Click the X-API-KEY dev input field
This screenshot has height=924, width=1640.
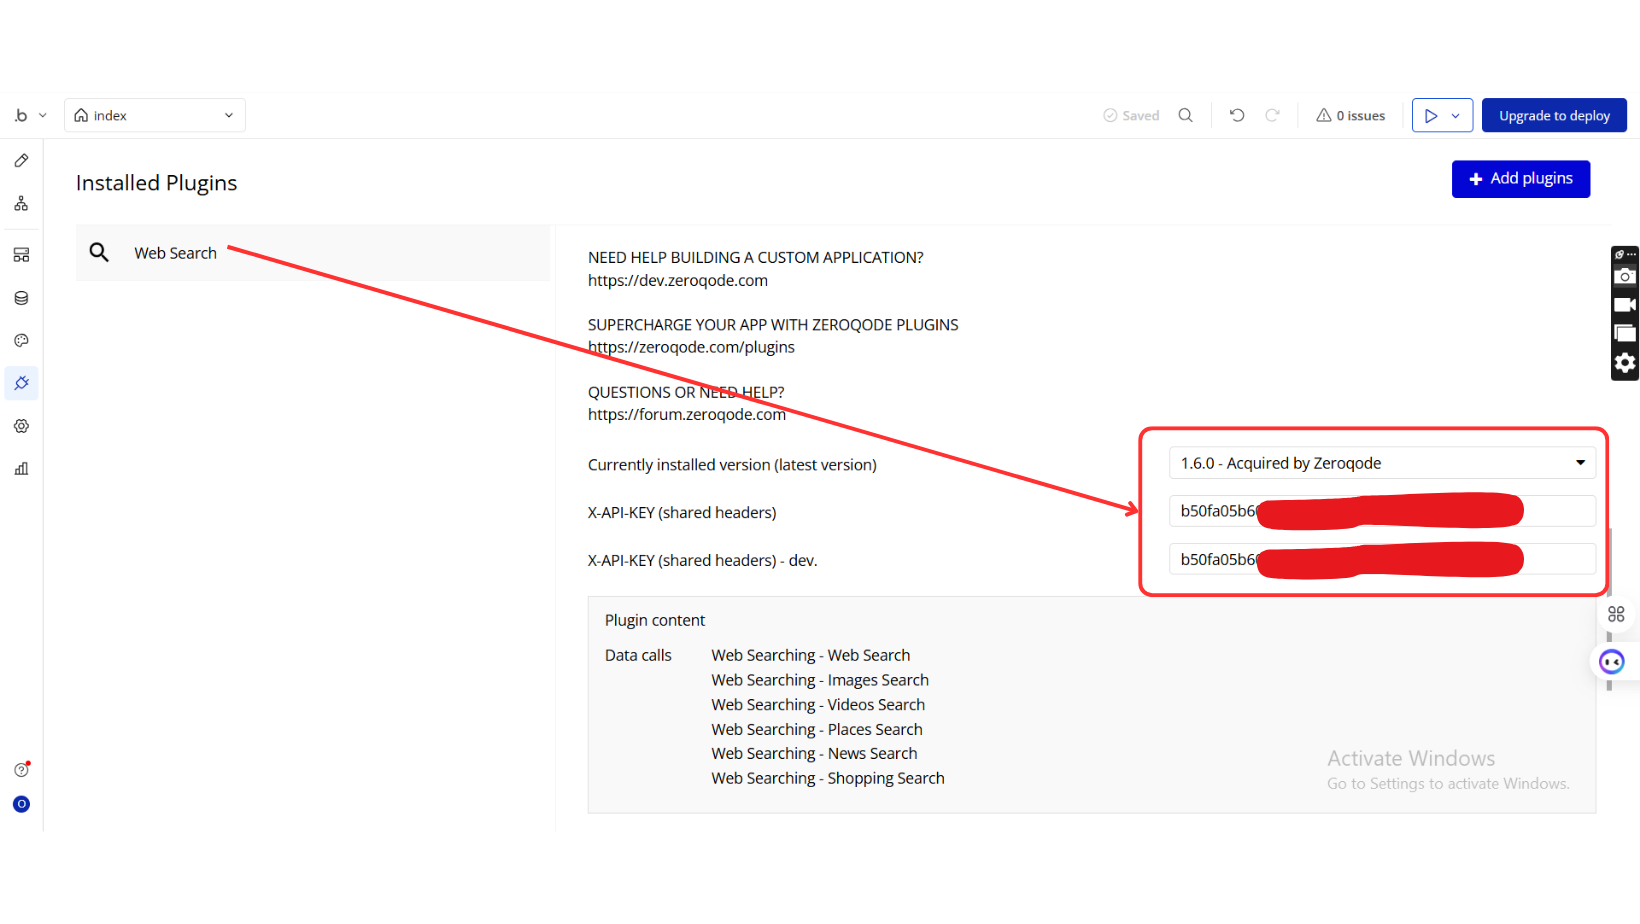(x=1382, y=559)
